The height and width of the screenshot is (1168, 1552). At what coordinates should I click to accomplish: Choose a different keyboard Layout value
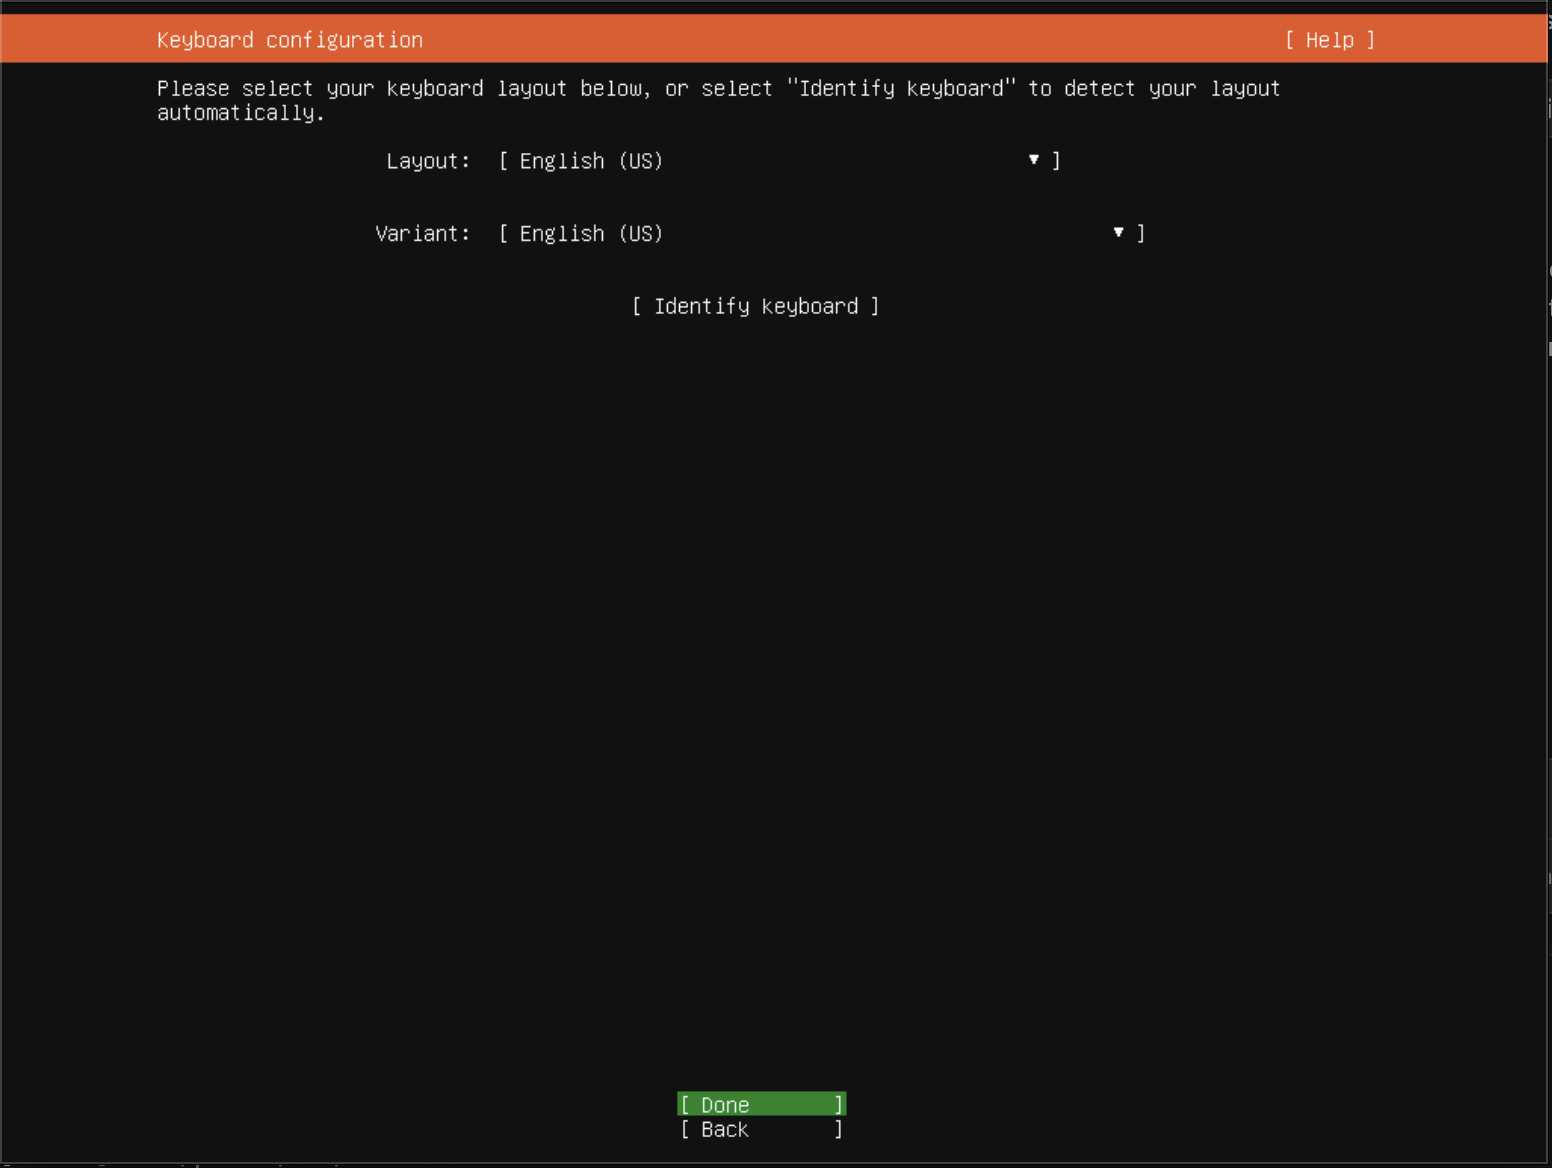coord(770,160)
